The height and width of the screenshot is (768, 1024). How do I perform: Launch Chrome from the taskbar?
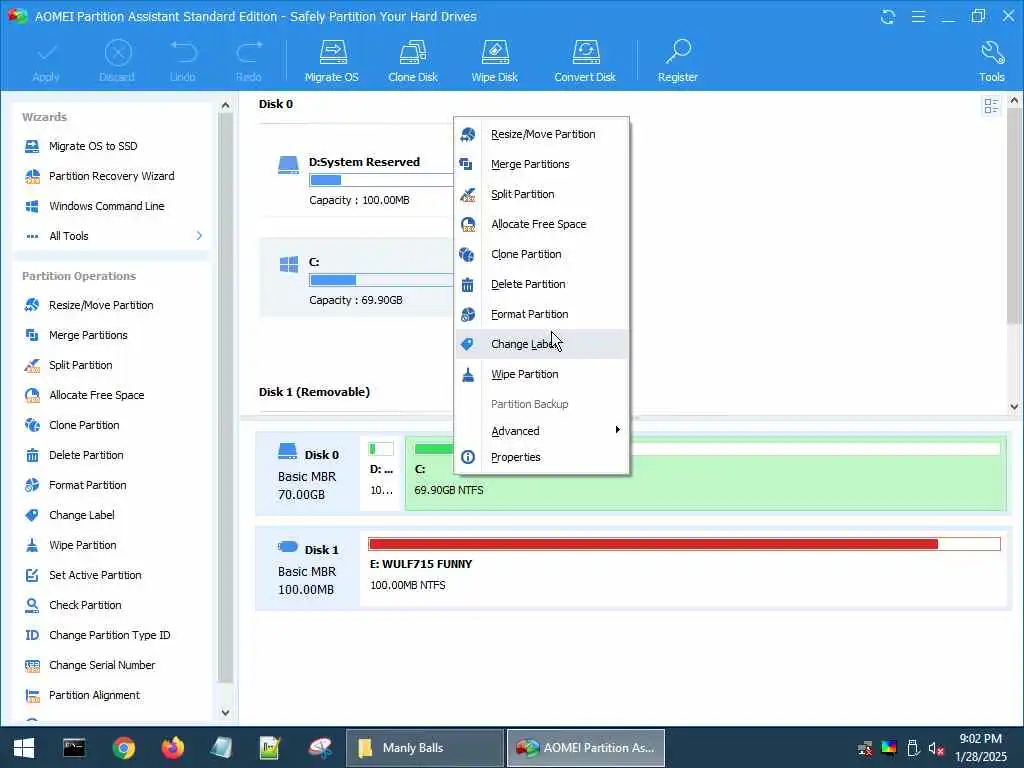[123, 748]
